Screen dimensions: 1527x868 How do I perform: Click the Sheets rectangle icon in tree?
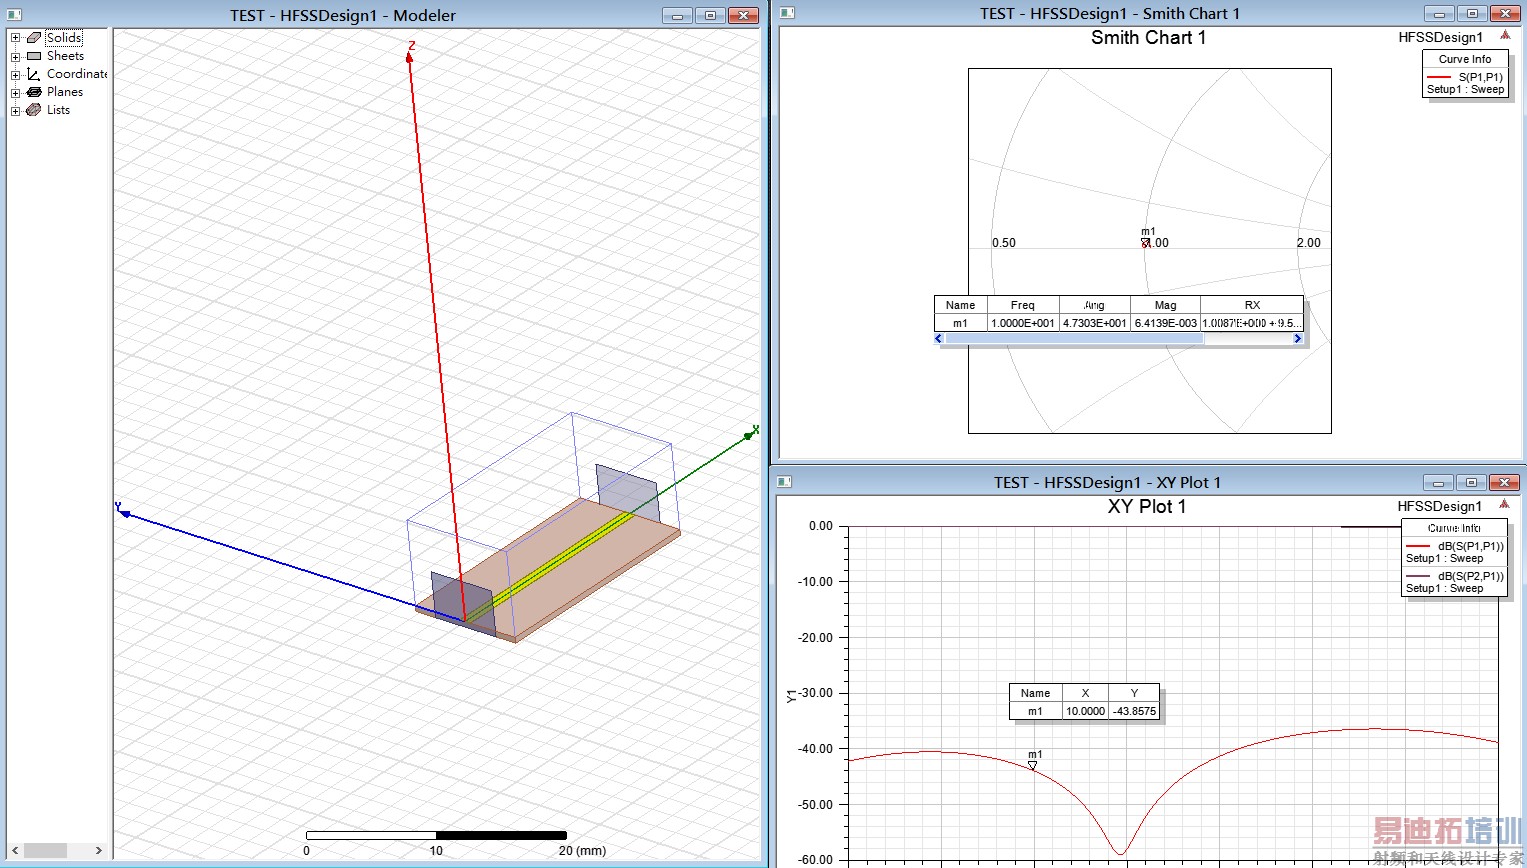point(34,56)
